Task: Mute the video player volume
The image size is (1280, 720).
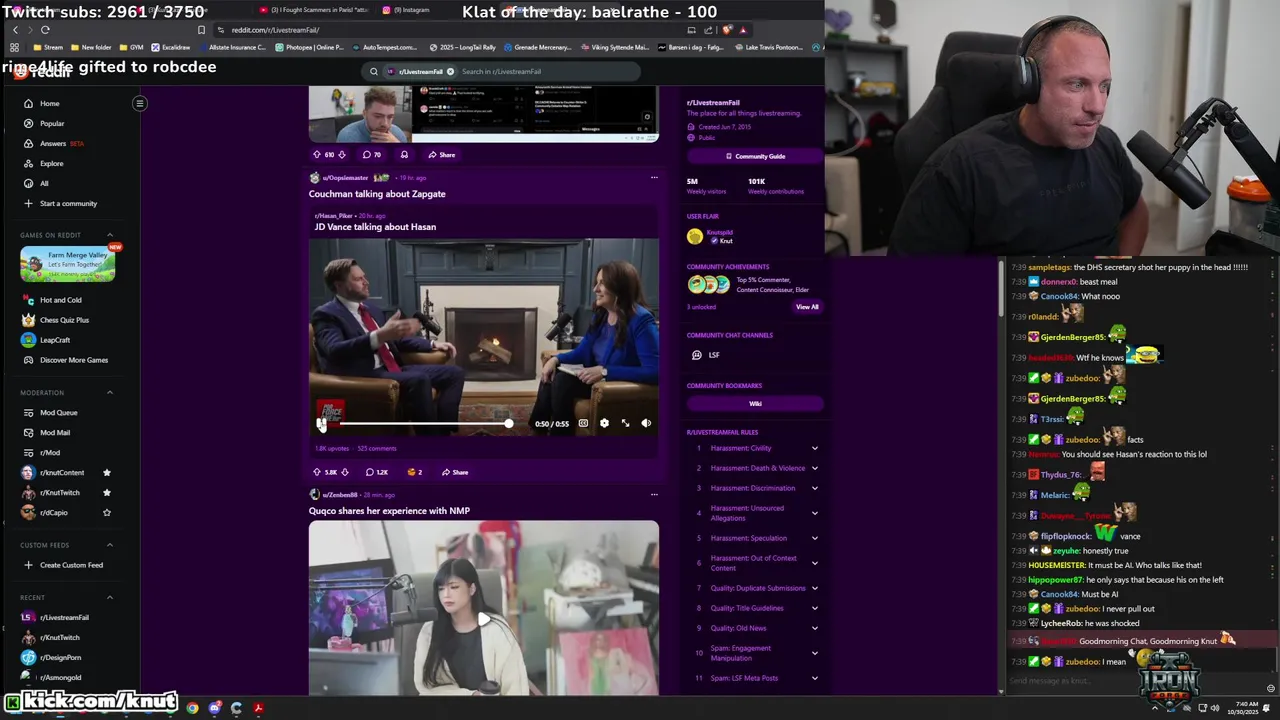Action: click(646, 423)
